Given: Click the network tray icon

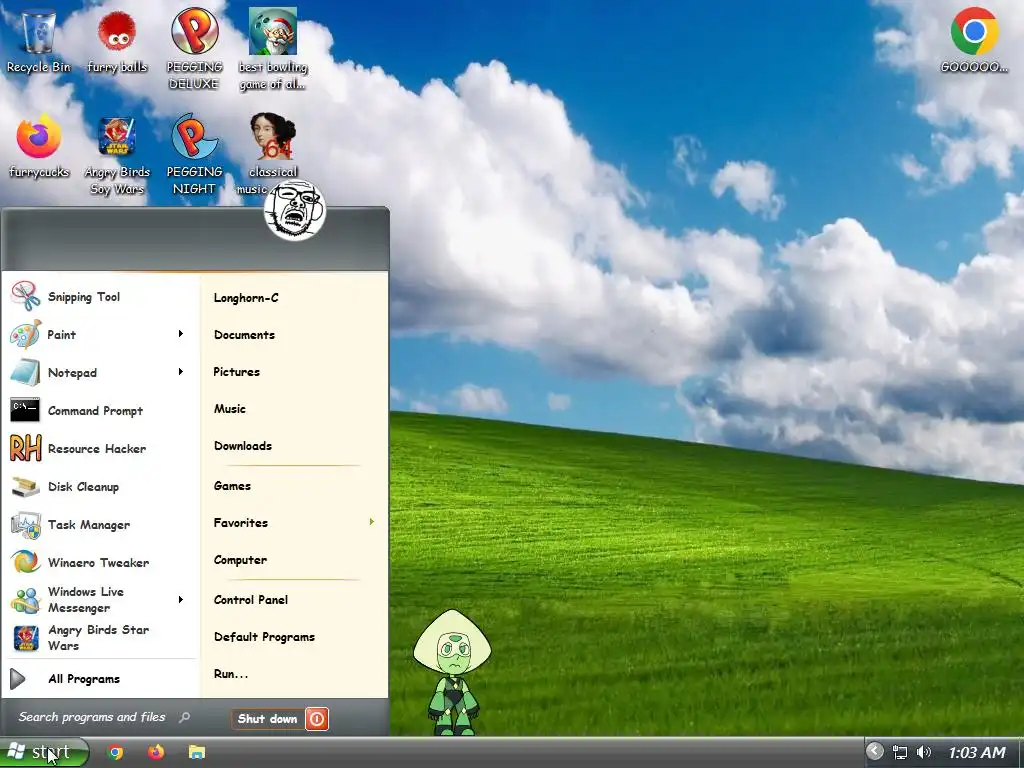Looking at the screenshot, I should (900, 752).
